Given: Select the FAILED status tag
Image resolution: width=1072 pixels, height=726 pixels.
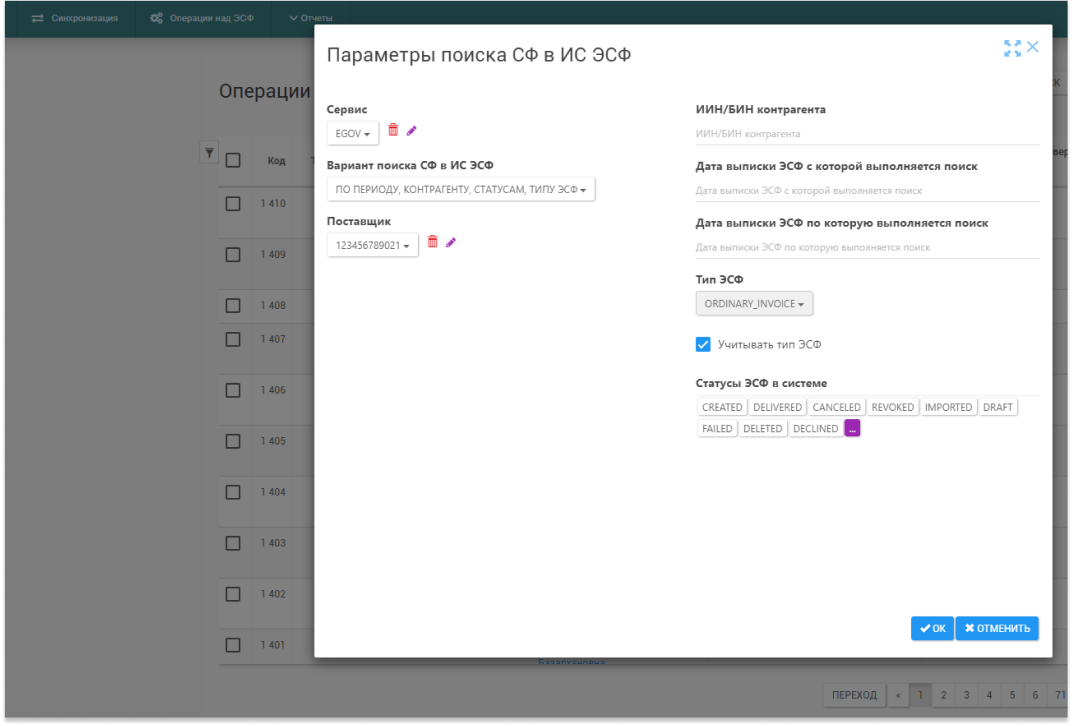Looking at the screenshot, I should point(717,429).
